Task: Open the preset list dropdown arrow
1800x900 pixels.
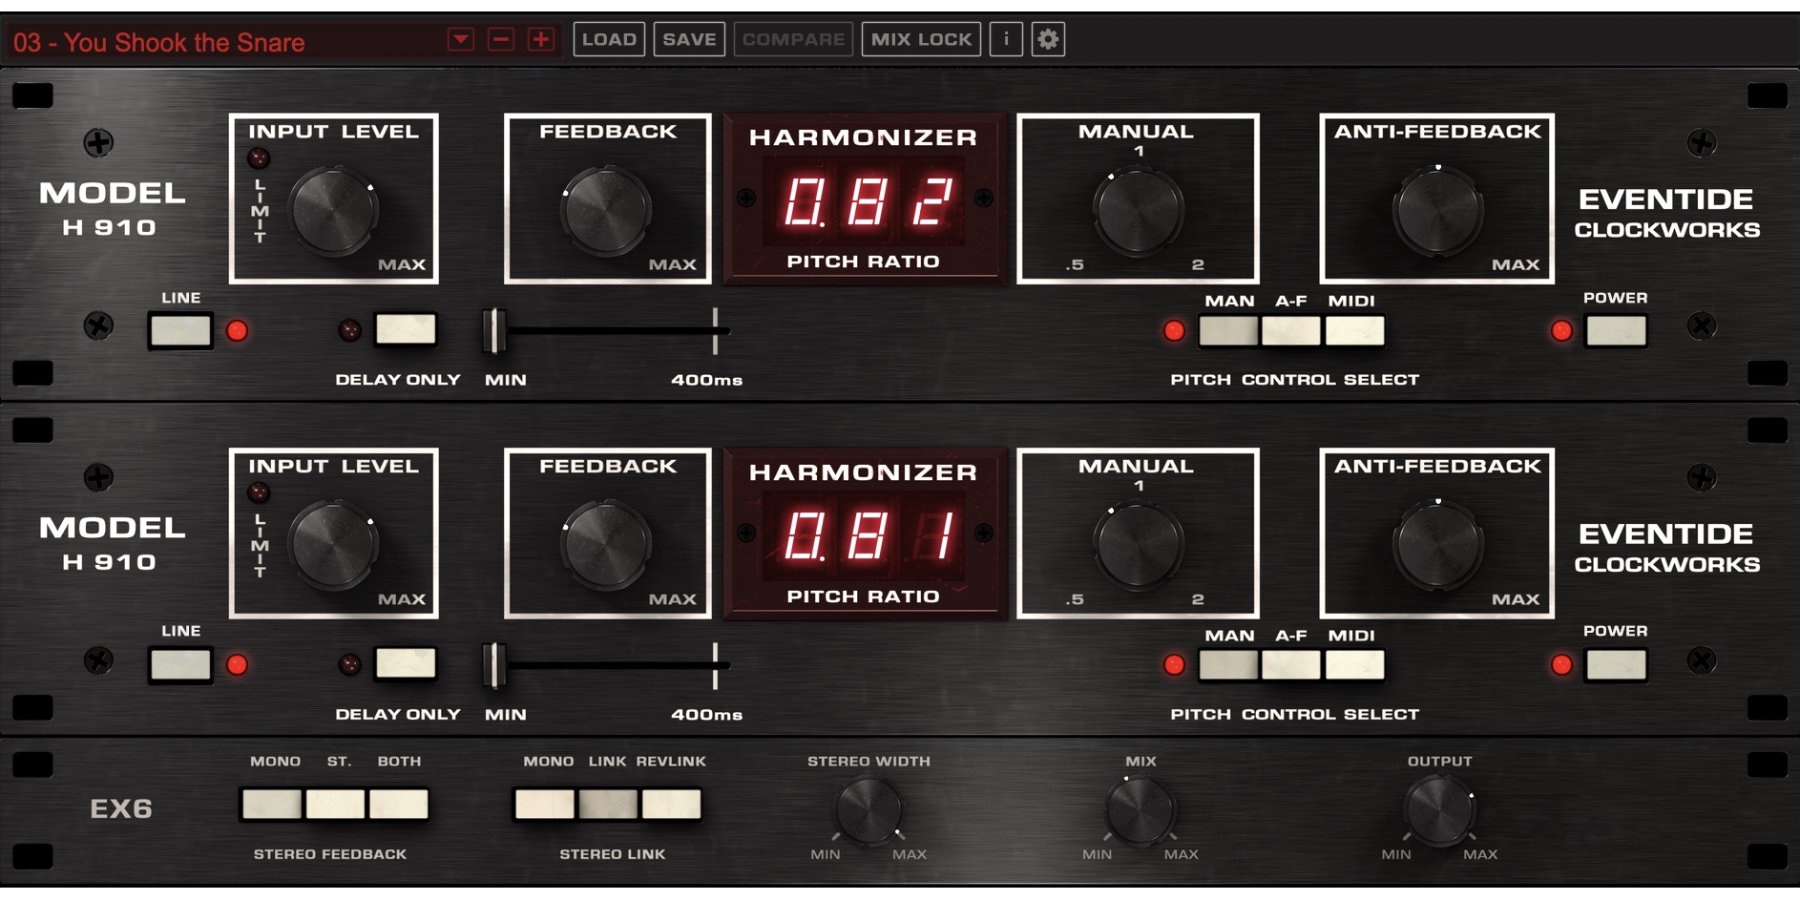Action: pyautogui.click(x=460, y=39)
